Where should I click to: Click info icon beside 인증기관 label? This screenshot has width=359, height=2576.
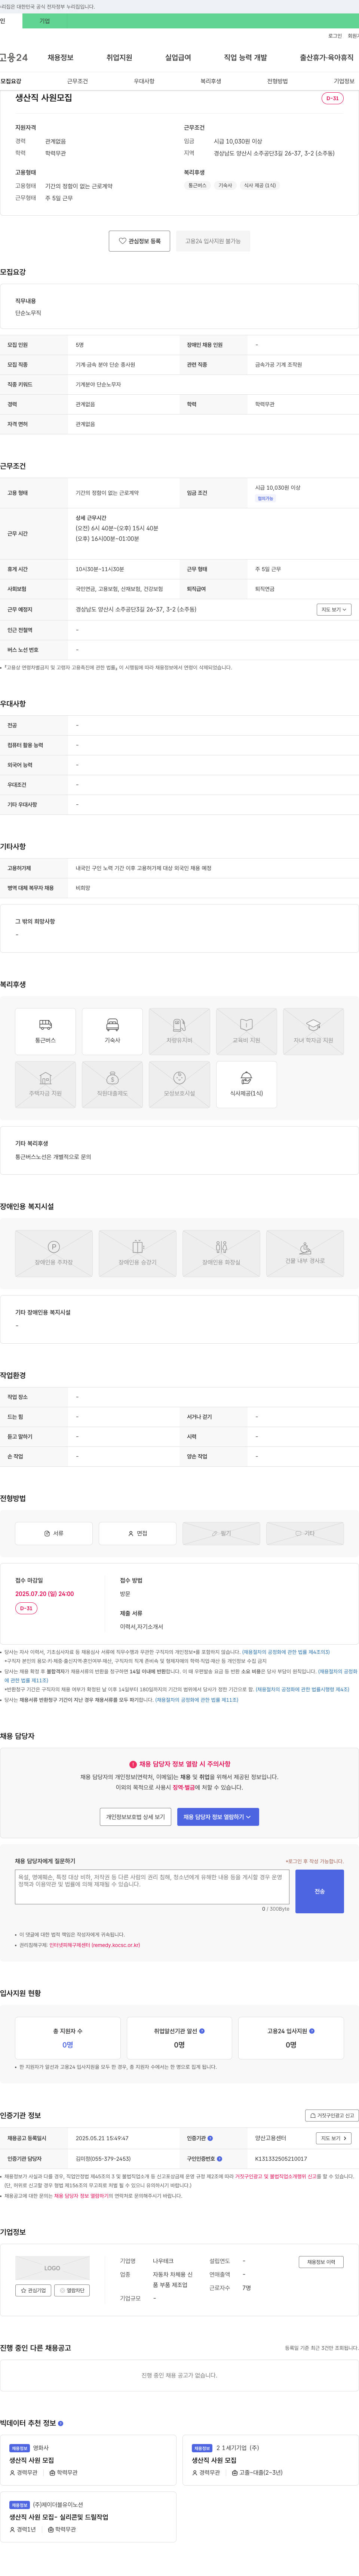[x=210, y=2138]
